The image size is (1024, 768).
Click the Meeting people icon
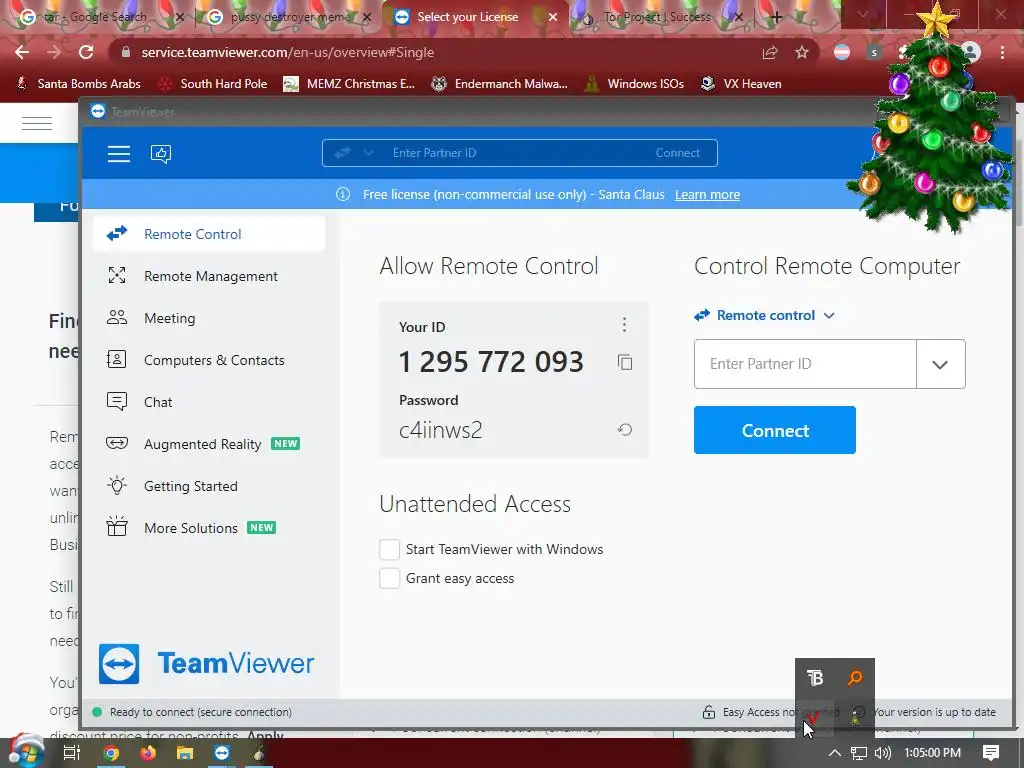[x=117, y=317]
